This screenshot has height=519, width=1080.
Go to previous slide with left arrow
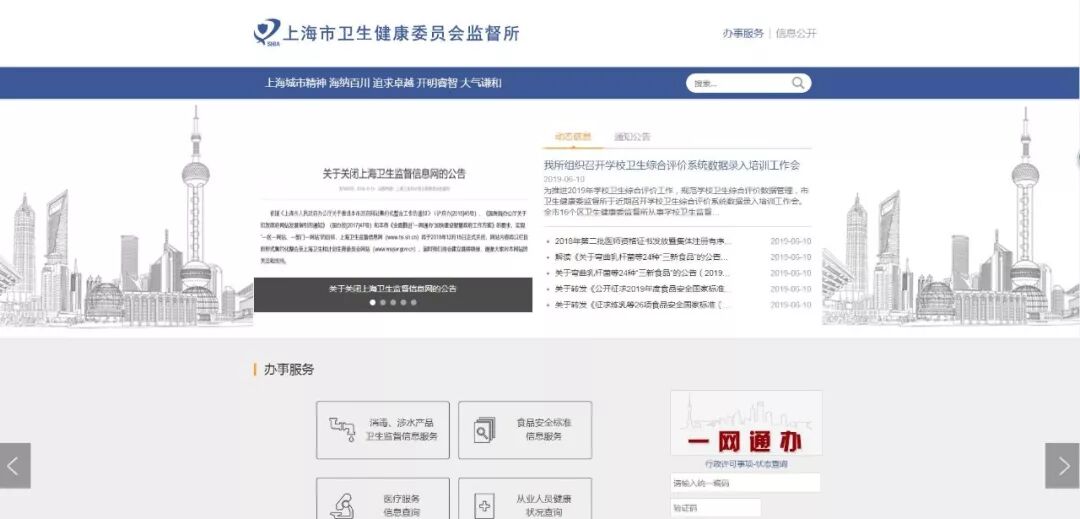tap(15, 466)
